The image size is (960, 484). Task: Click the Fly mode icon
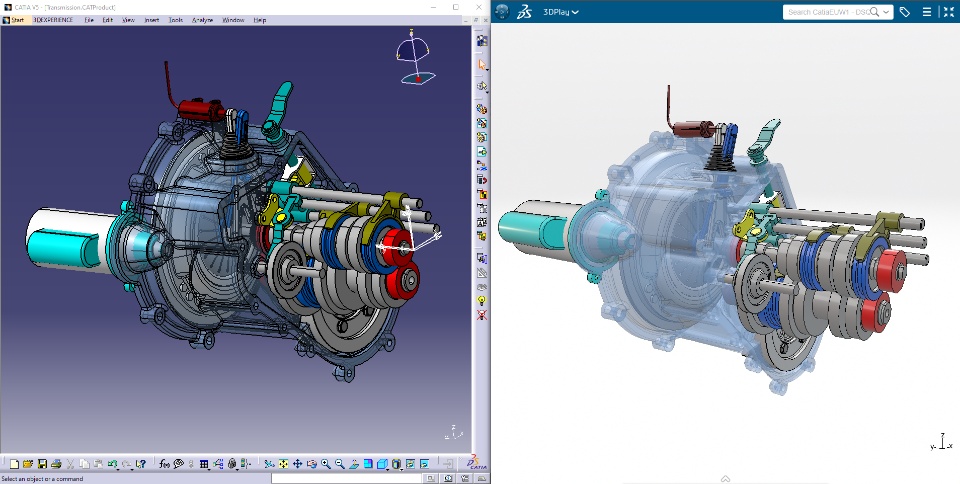[x=268, y=464]
